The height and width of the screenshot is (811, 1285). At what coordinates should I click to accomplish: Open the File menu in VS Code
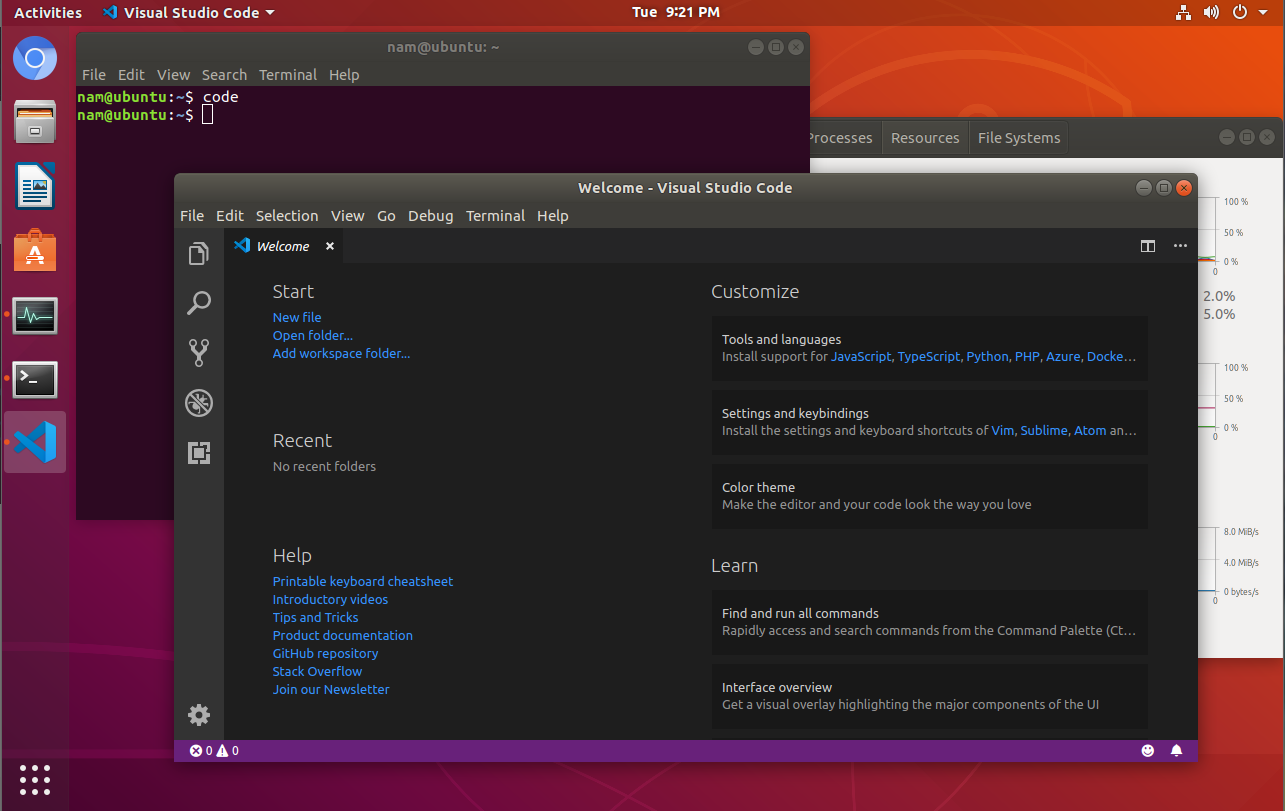click(x=192, y=216)
